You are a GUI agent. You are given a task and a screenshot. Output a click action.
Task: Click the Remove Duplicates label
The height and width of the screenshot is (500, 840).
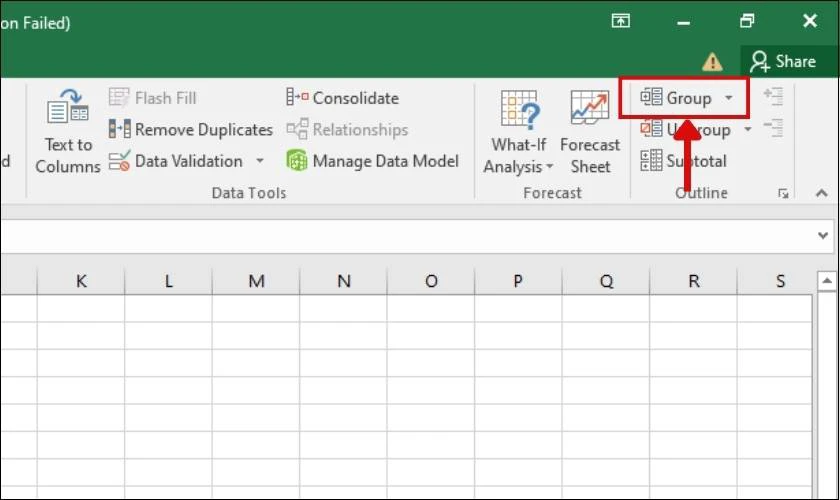(x=204, y=130)
